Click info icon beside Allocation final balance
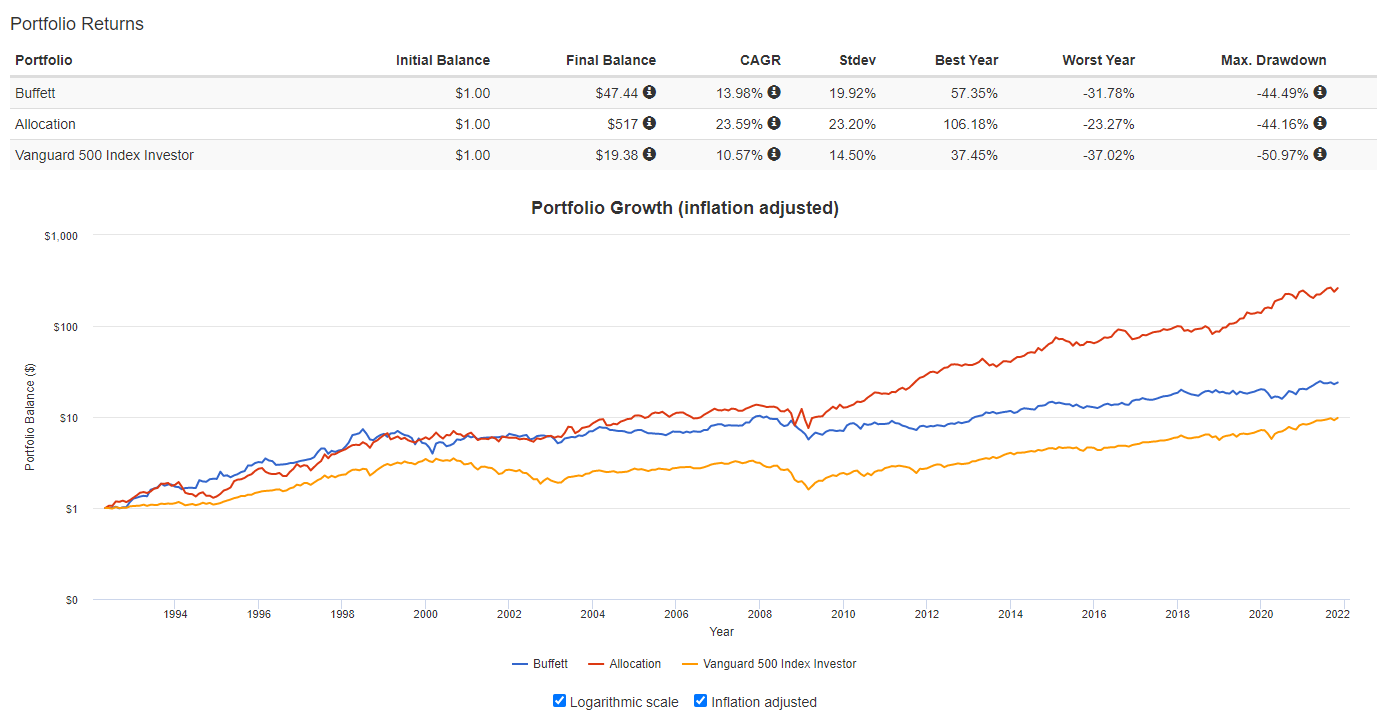 [x=649, y=123]
